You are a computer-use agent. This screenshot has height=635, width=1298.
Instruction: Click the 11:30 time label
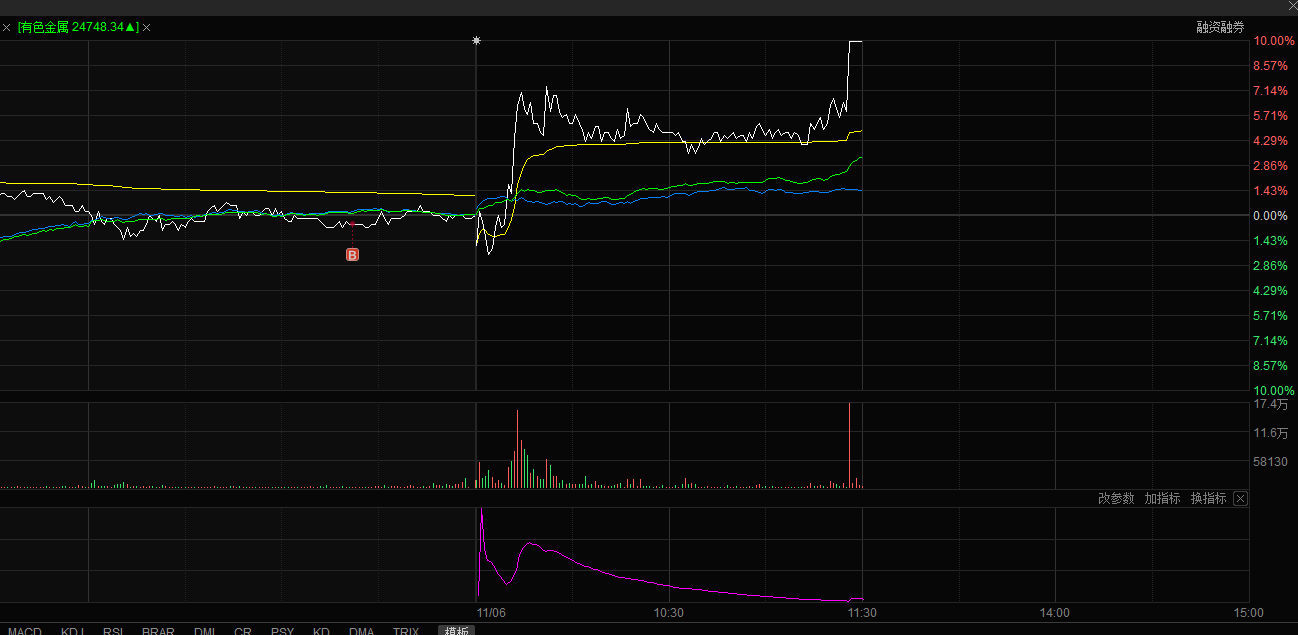click(862, 613)
